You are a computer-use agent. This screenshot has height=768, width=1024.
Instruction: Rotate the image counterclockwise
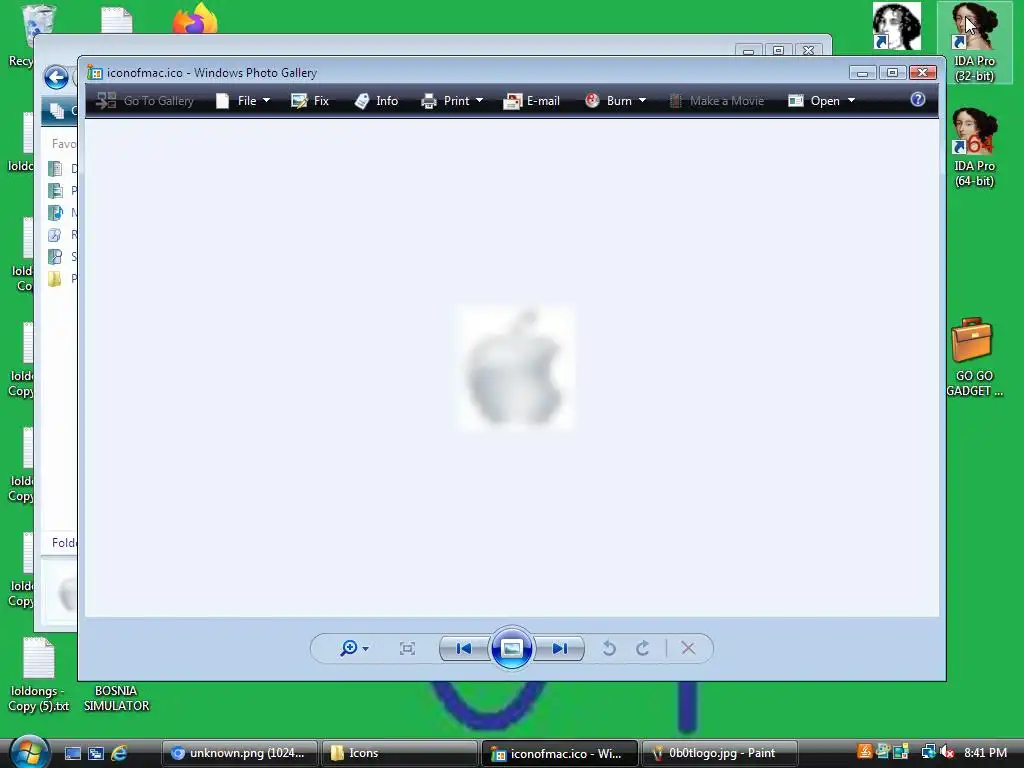[x=609, y=648]
